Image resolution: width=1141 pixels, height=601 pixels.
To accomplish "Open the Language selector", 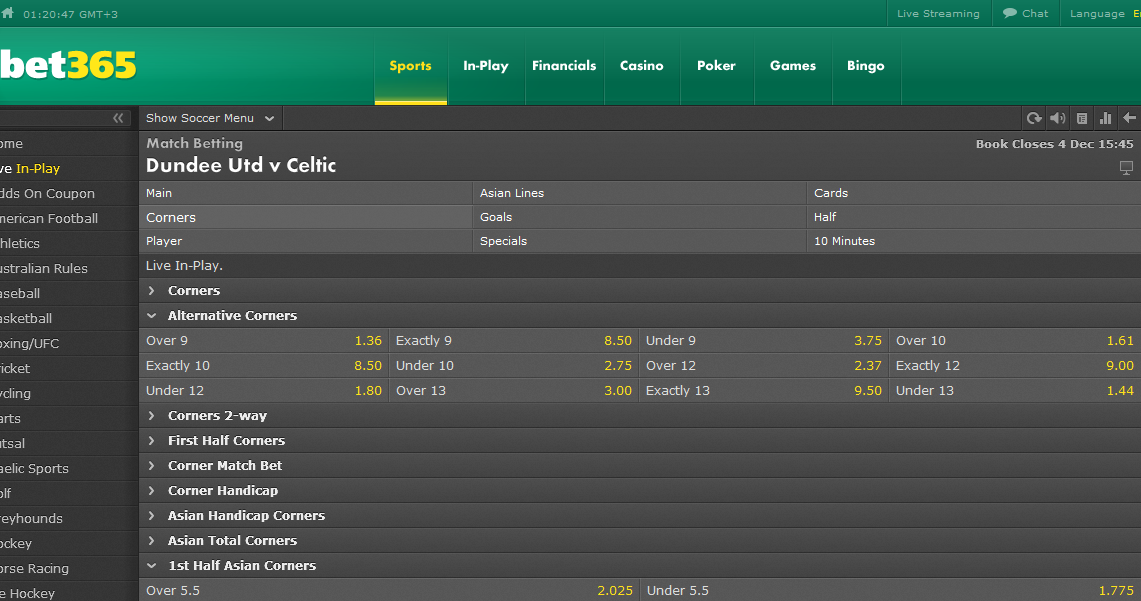I will click(x=1102, y=13).
